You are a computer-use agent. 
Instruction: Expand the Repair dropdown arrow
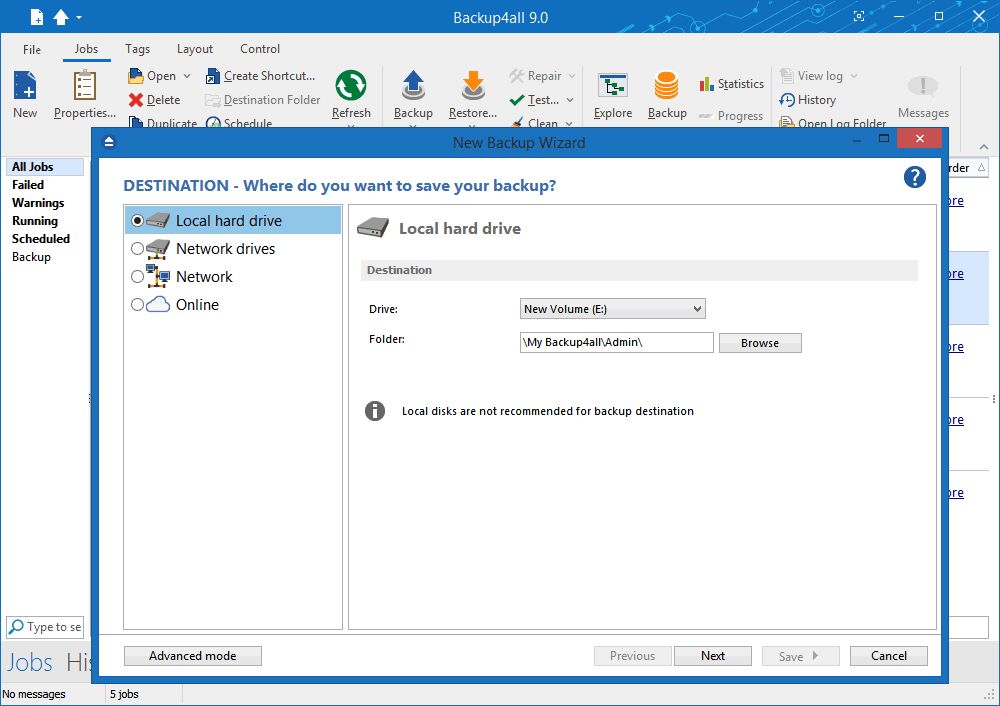[572, 76]
